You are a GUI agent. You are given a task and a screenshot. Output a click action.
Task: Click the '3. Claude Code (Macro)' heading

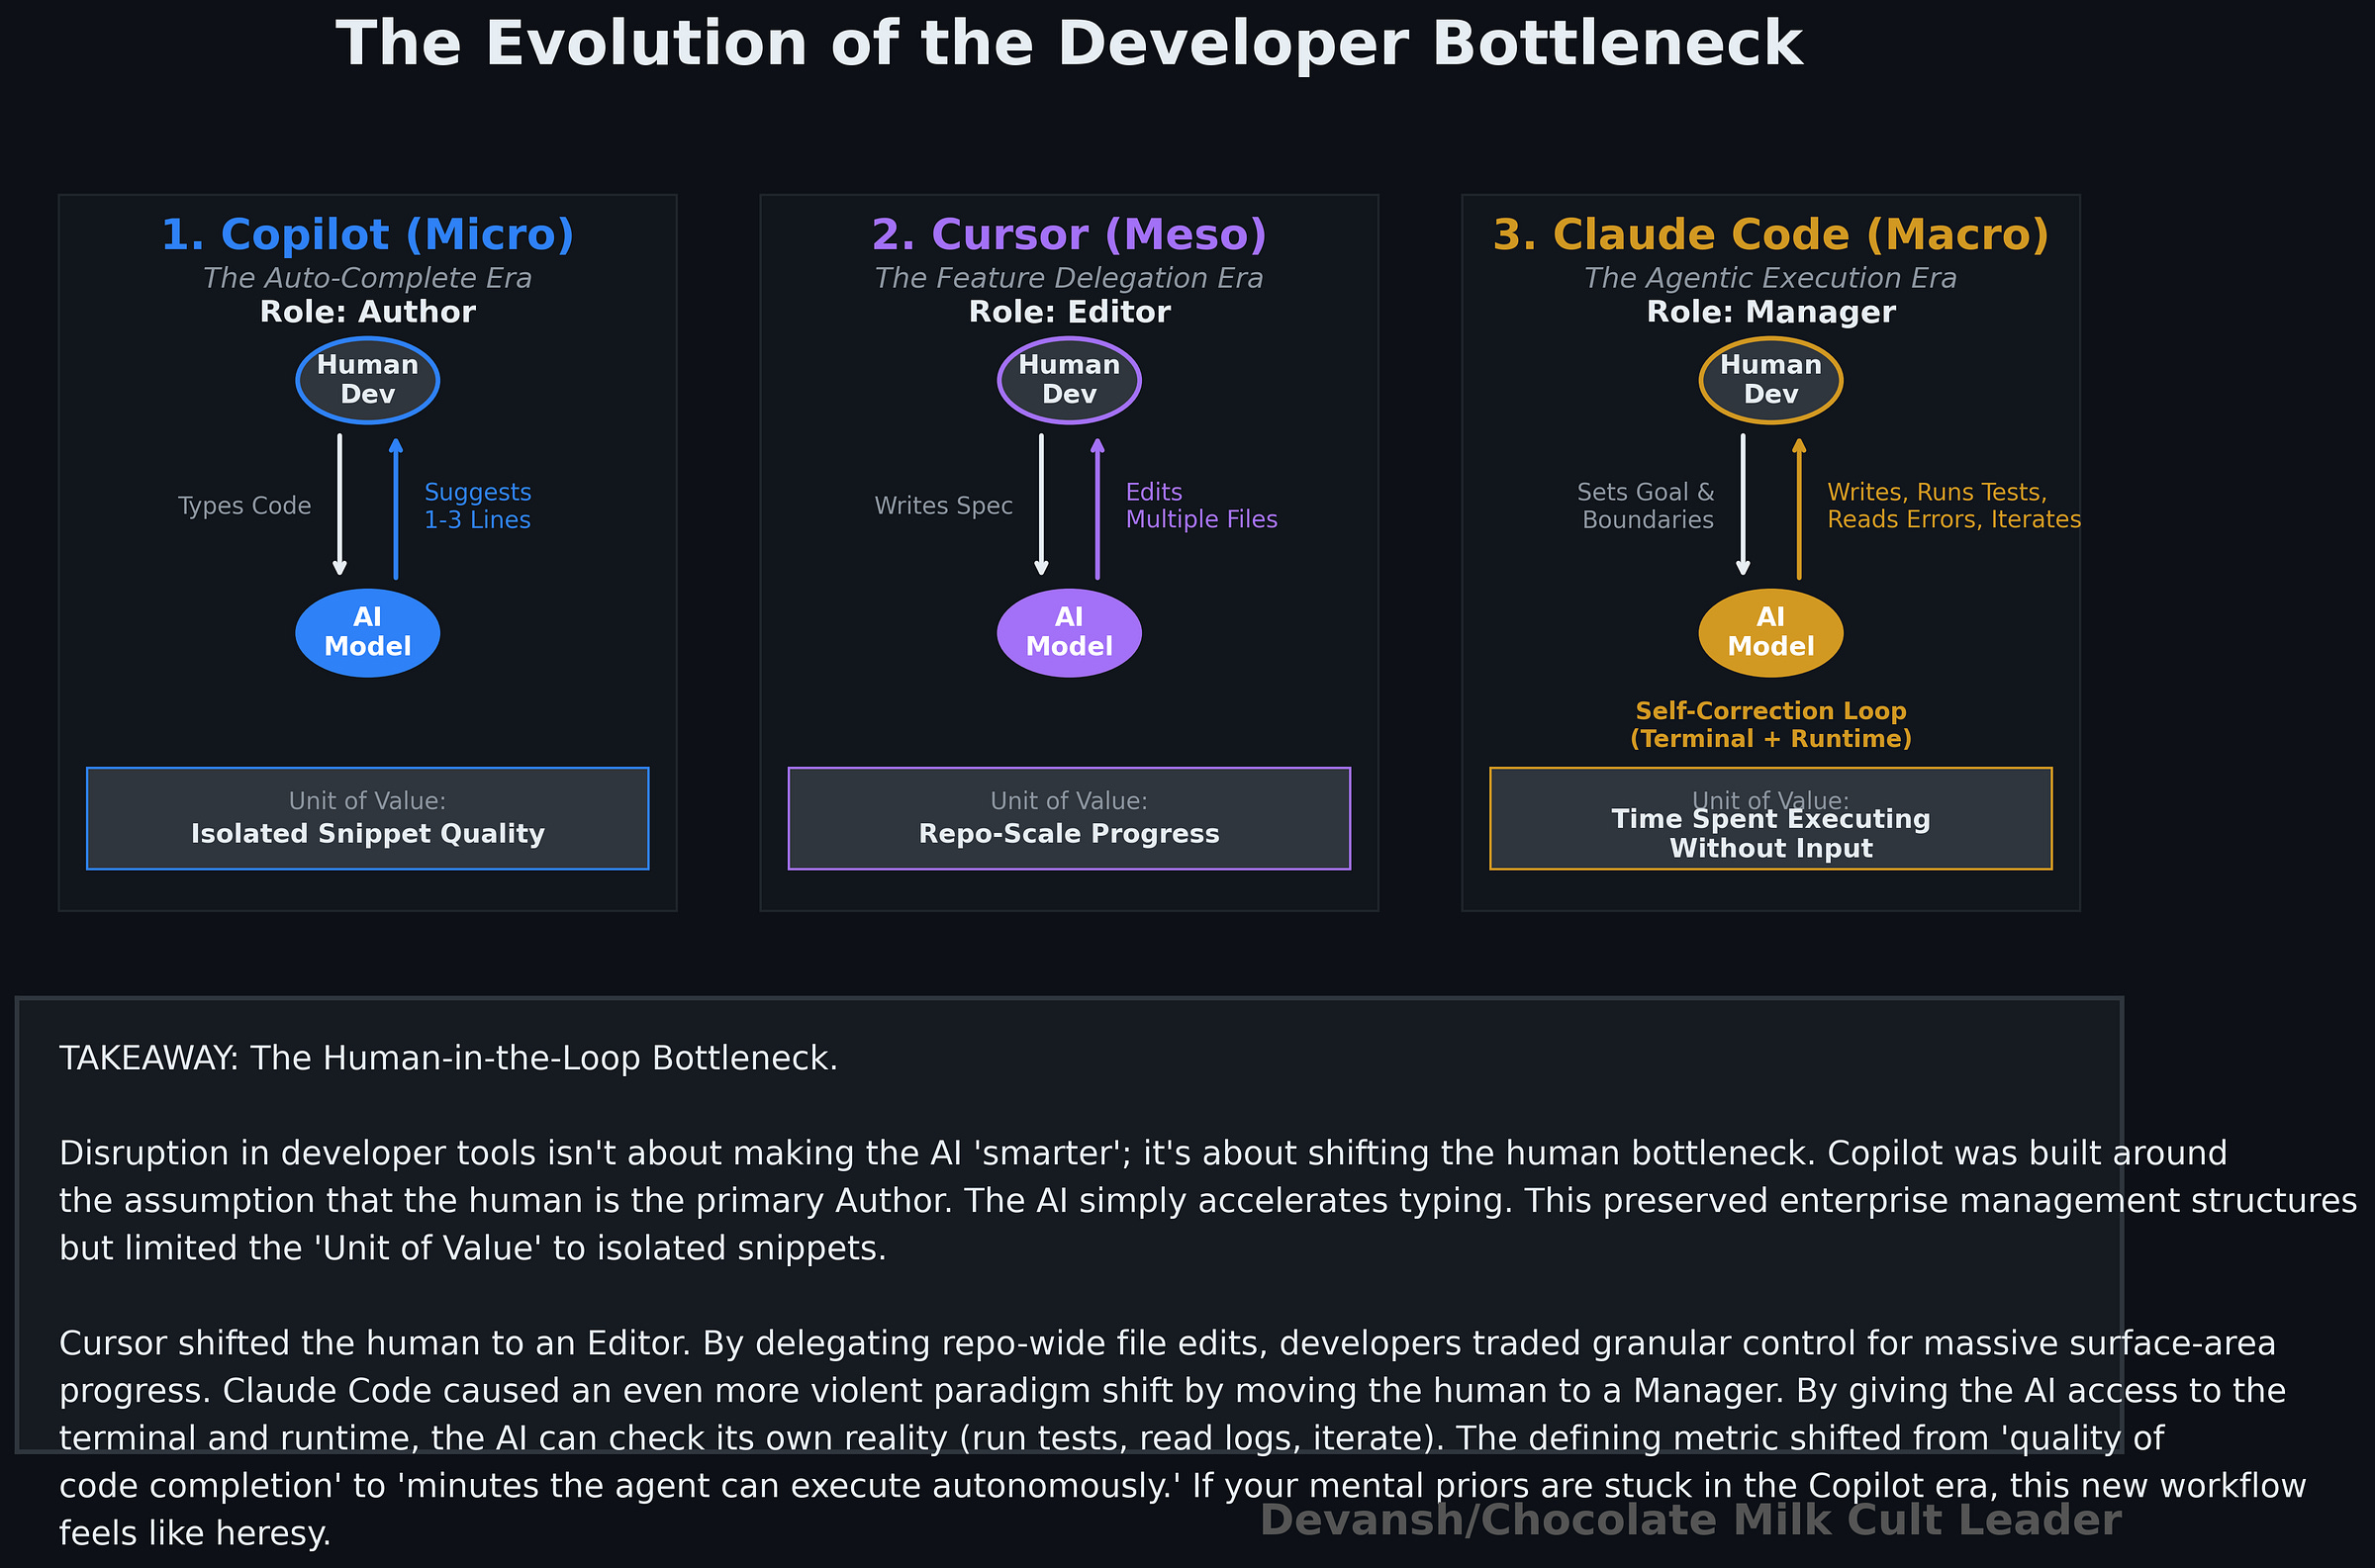1770,235
